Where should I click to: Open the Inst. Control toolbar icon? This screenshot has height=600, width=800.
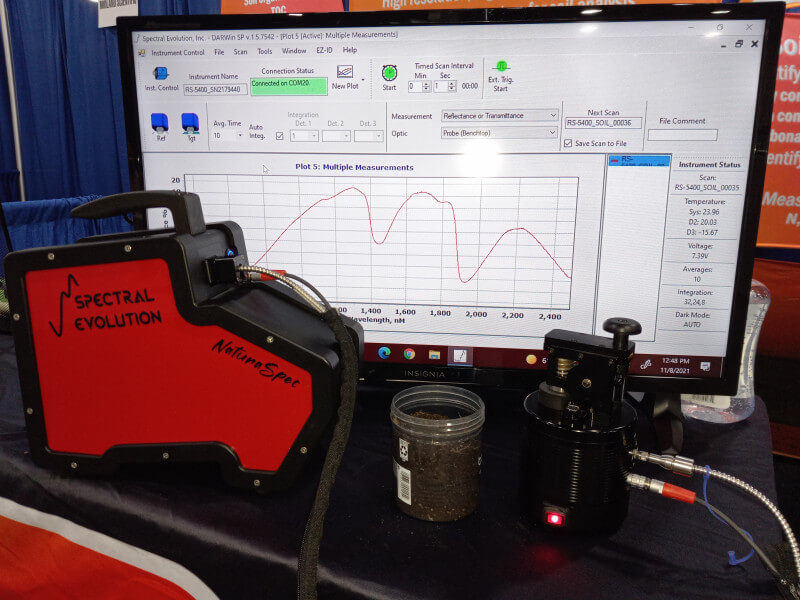[161, 74]
